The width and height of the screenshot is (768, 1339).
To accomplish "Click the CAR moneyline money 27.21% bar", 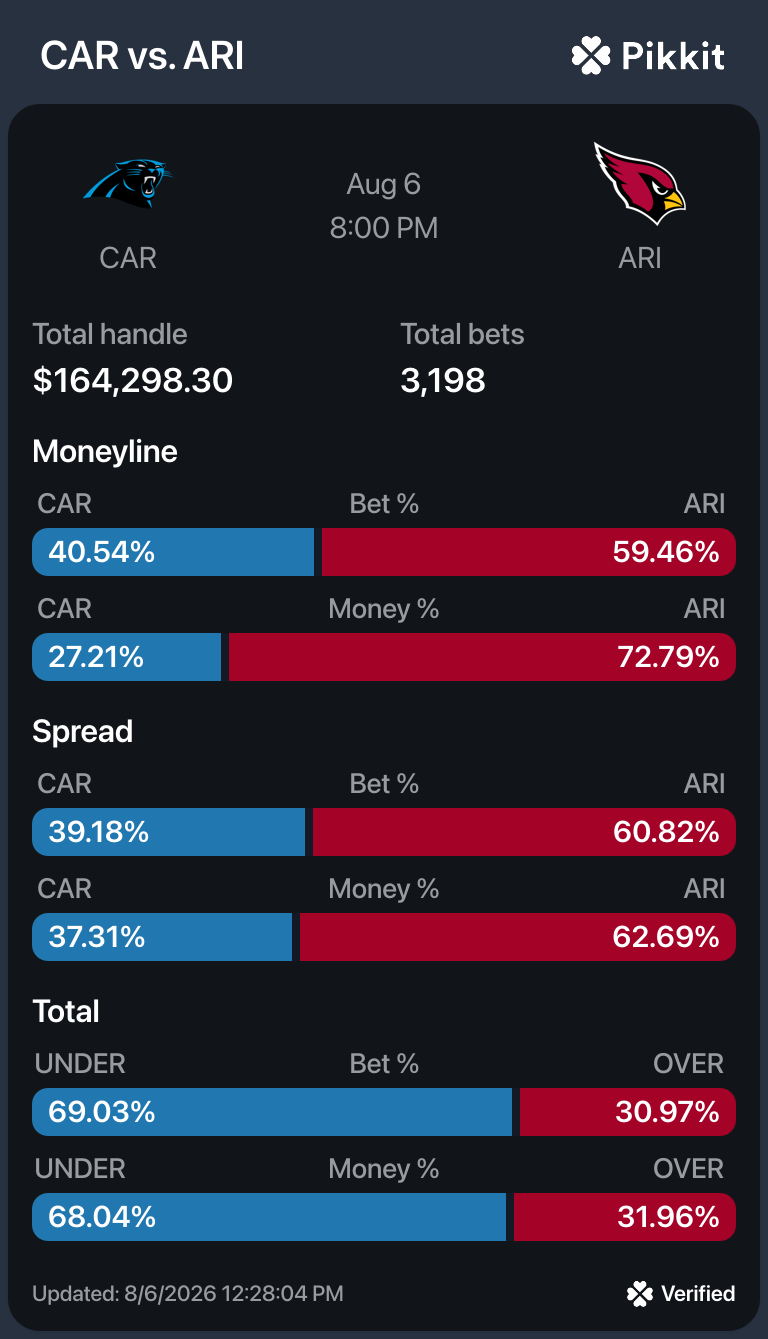I will click(x=126, y=657).
